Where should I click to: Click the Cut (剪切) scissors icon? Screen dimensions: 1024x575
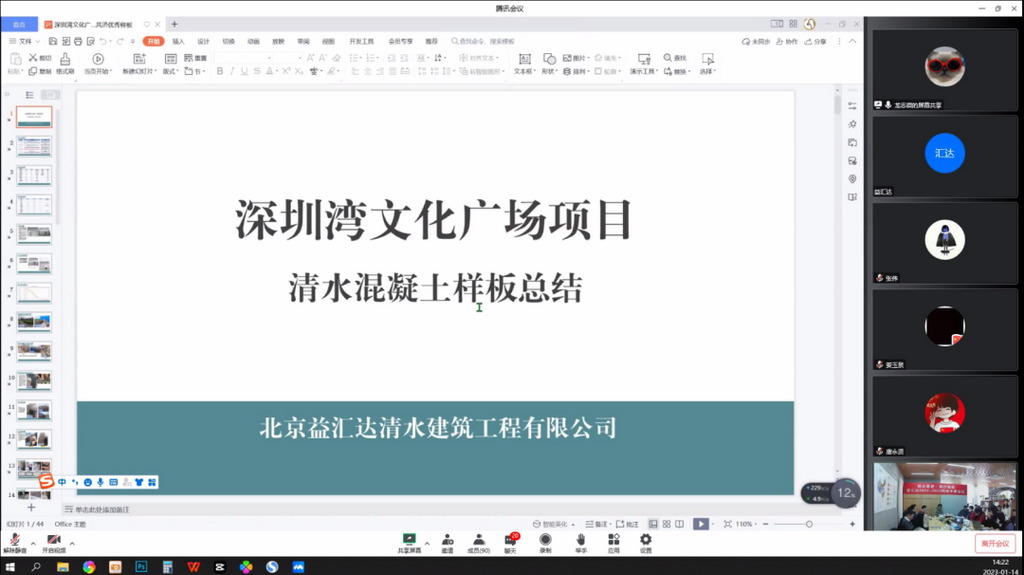[x=33, y=58]
